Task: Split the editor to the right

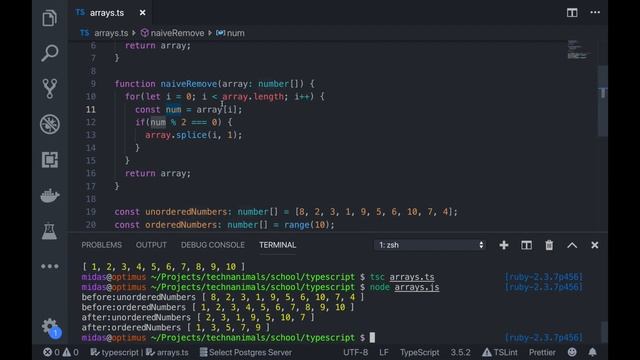Action: click(x=572, y=13)
